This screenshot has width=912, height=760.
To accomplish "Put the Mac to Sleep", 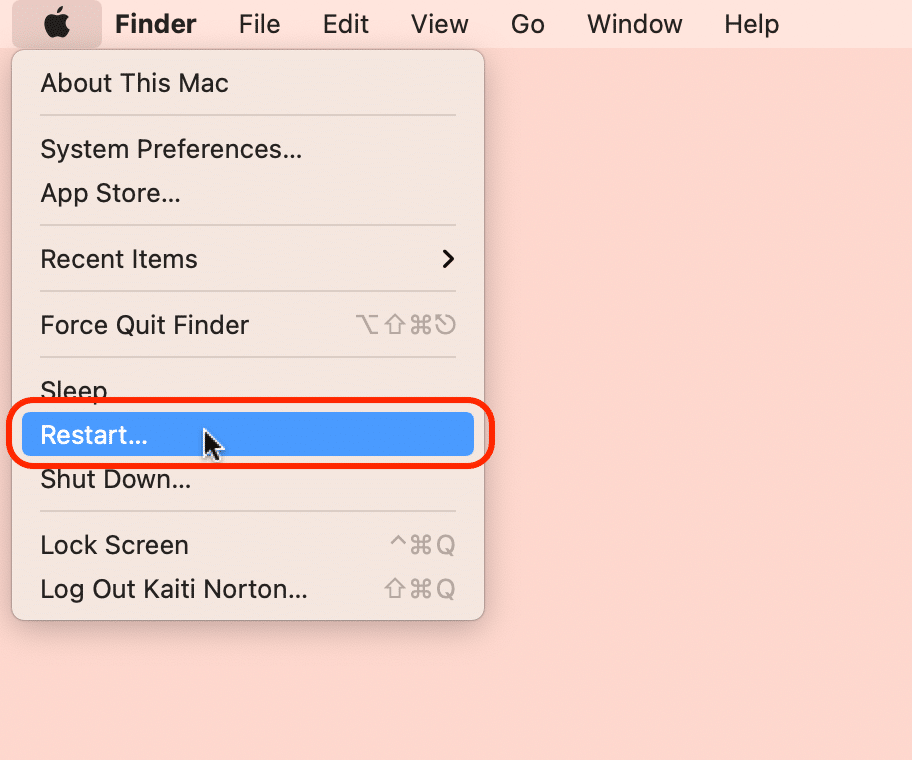I will tap(74, 388).
